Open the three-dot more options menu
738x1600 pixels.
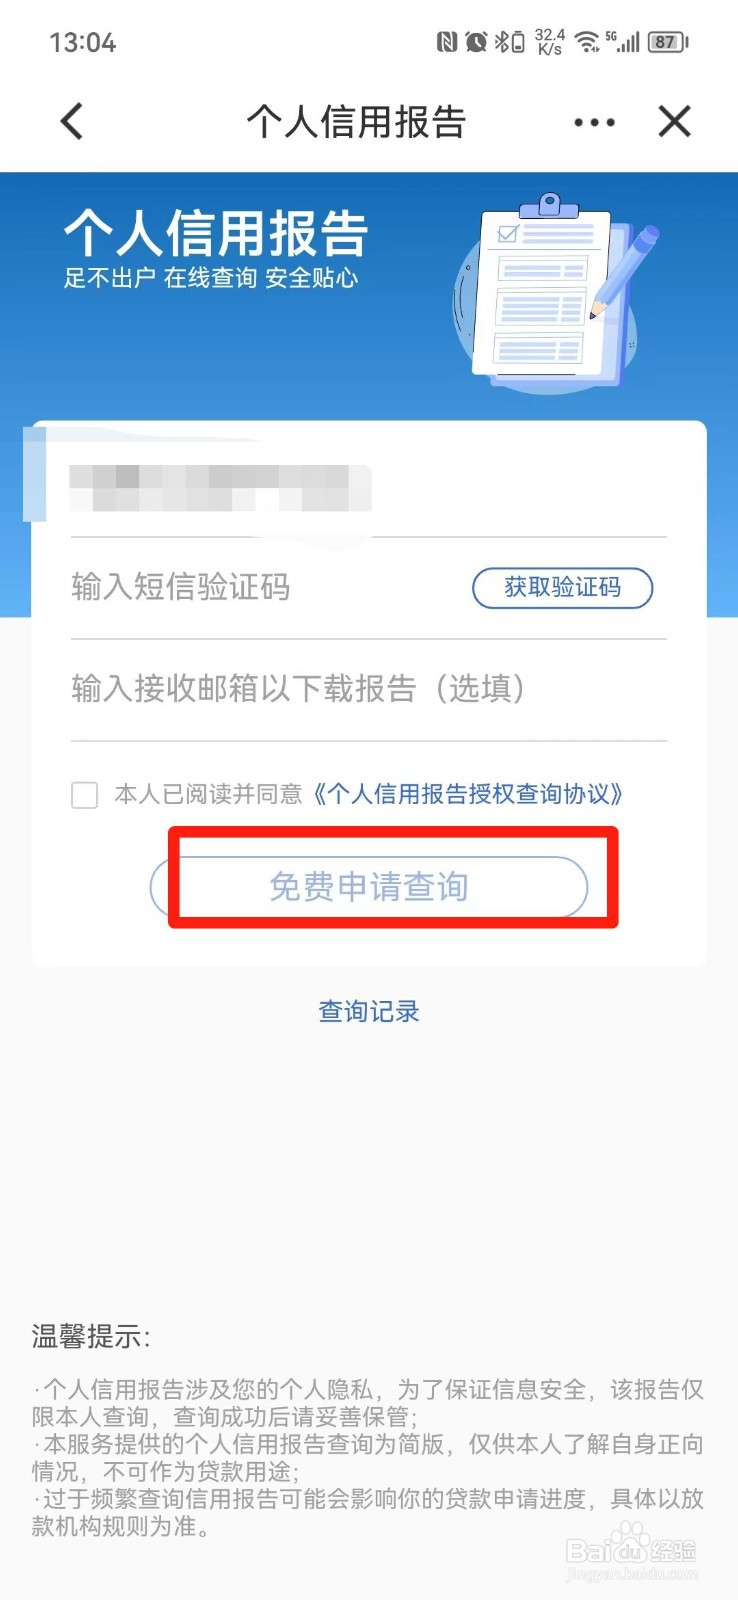tap(594, 123)
